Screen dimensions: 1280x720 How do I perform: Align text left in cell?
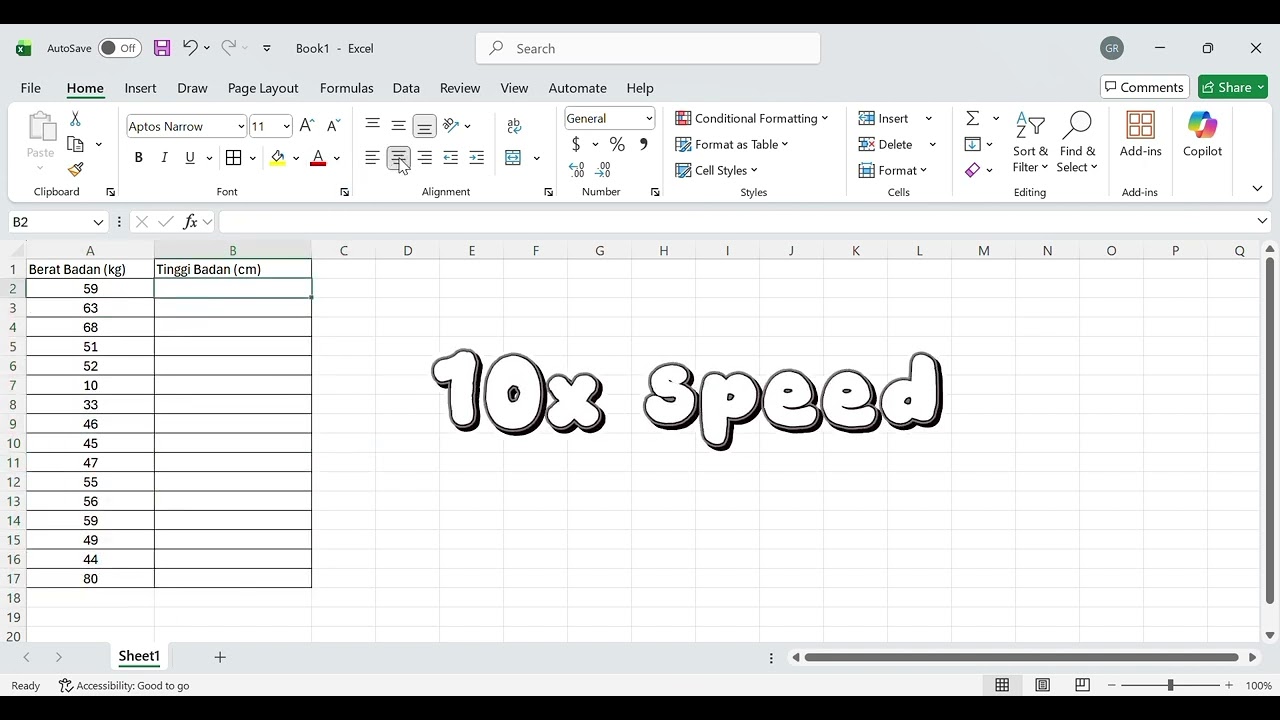[x=373, y=158]
